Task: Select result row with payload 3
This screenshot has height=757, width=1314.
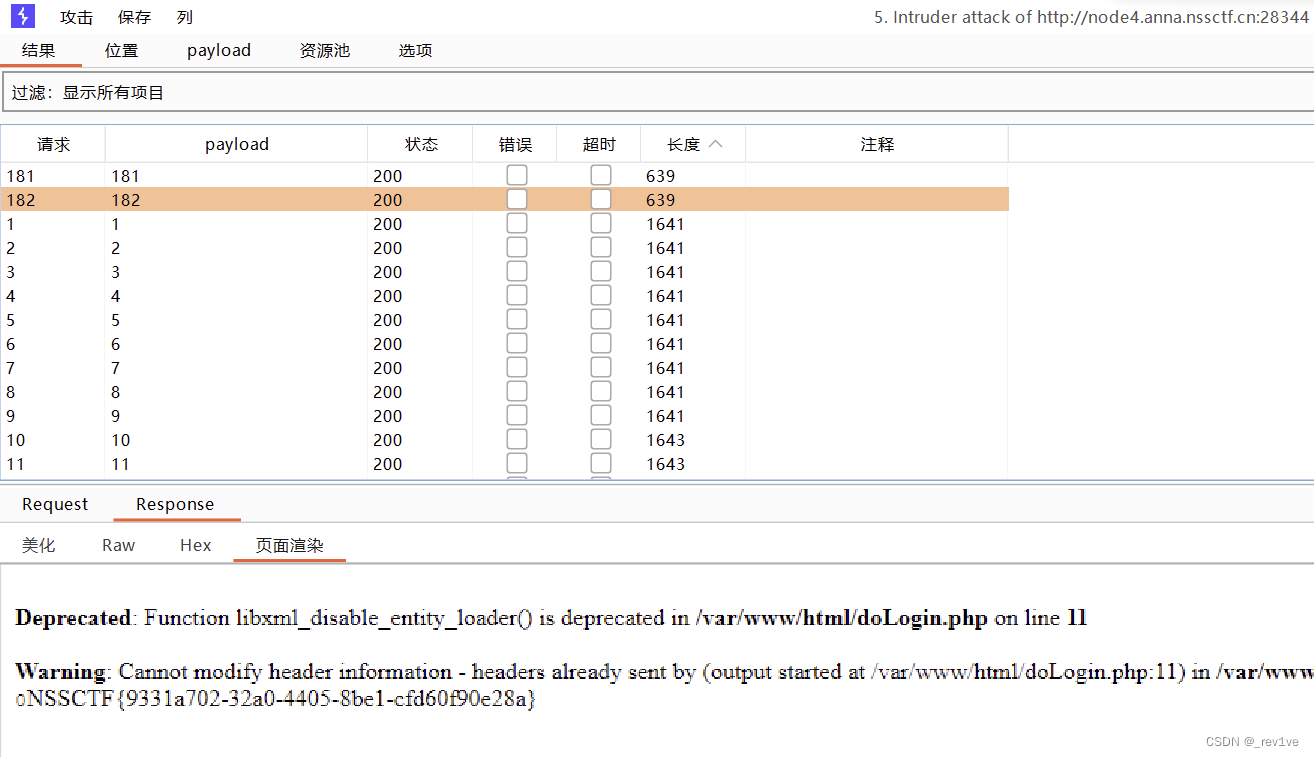Action: 504,272
